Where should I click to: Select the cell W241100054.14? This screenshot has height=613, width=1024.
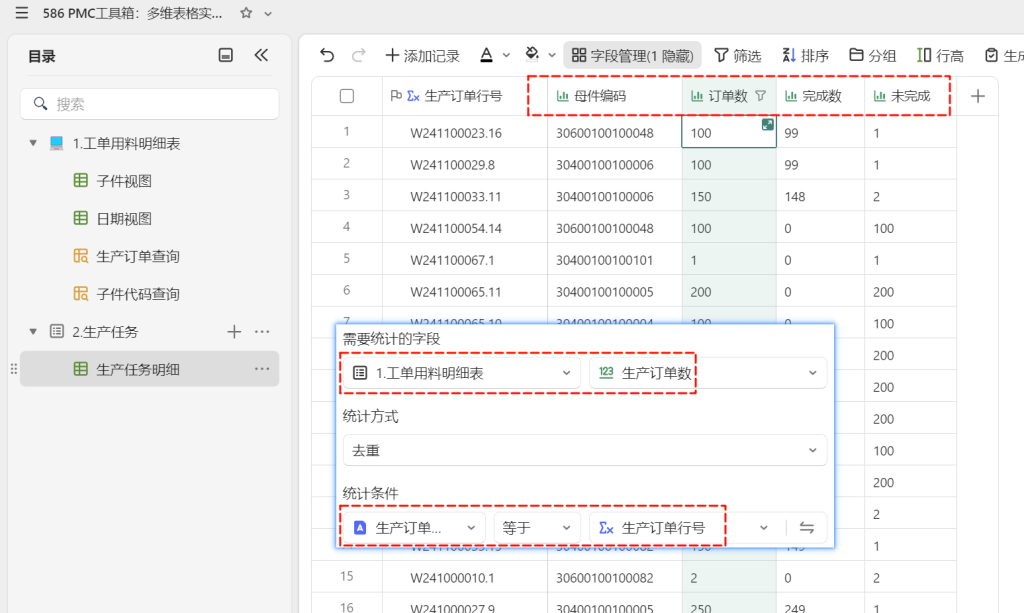tap(465, 228)
